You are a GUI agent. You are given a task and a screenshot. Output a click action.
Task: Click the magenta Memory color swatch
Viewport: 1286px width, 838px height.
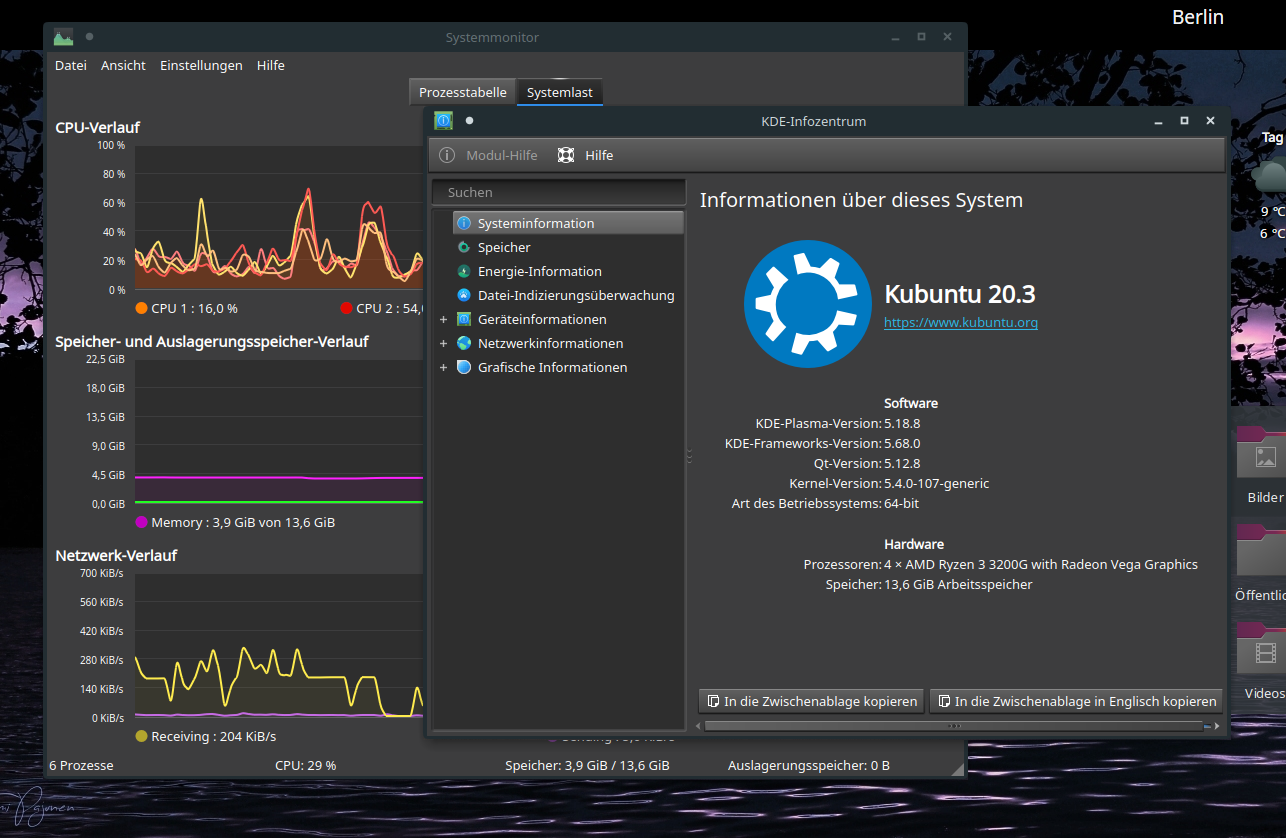(141, 522)
